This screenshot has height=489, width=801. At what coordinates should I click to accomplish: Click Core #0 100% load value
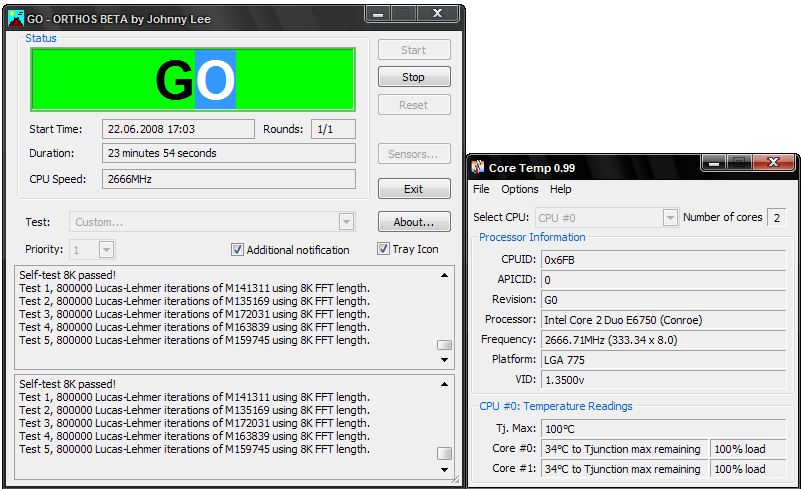(x=748, y=449)
